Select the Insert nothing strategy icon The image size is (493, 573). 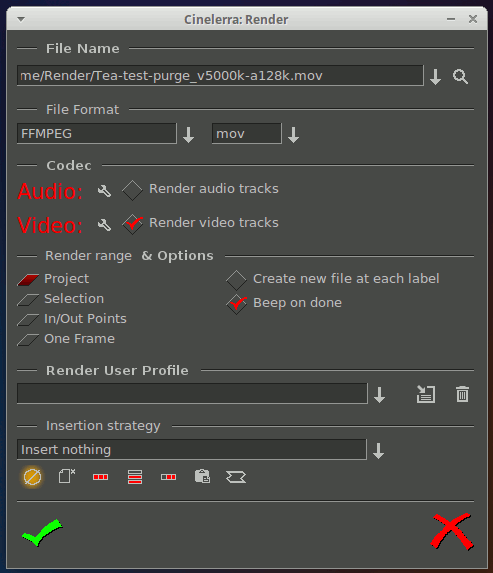32,477
